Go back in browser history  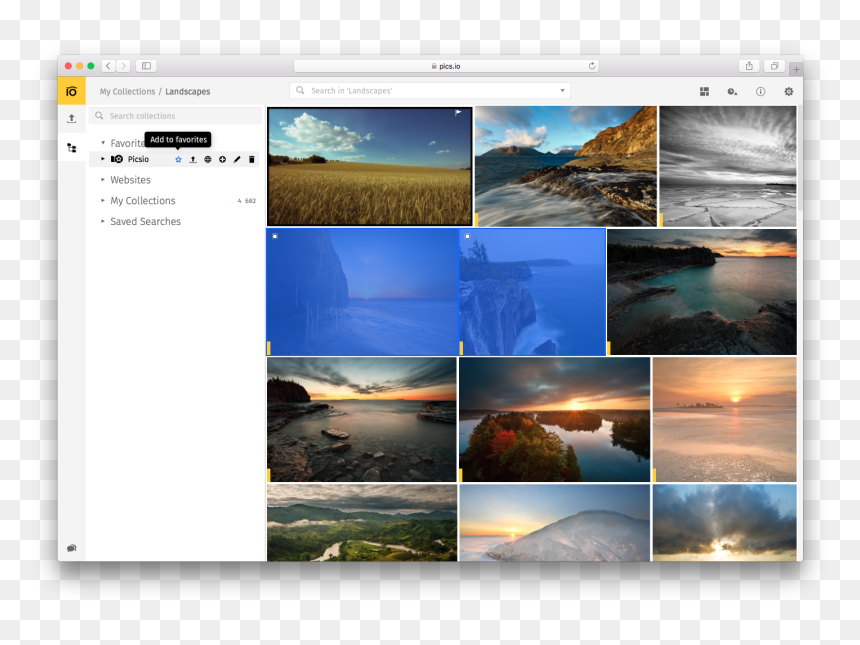(109, 66)
